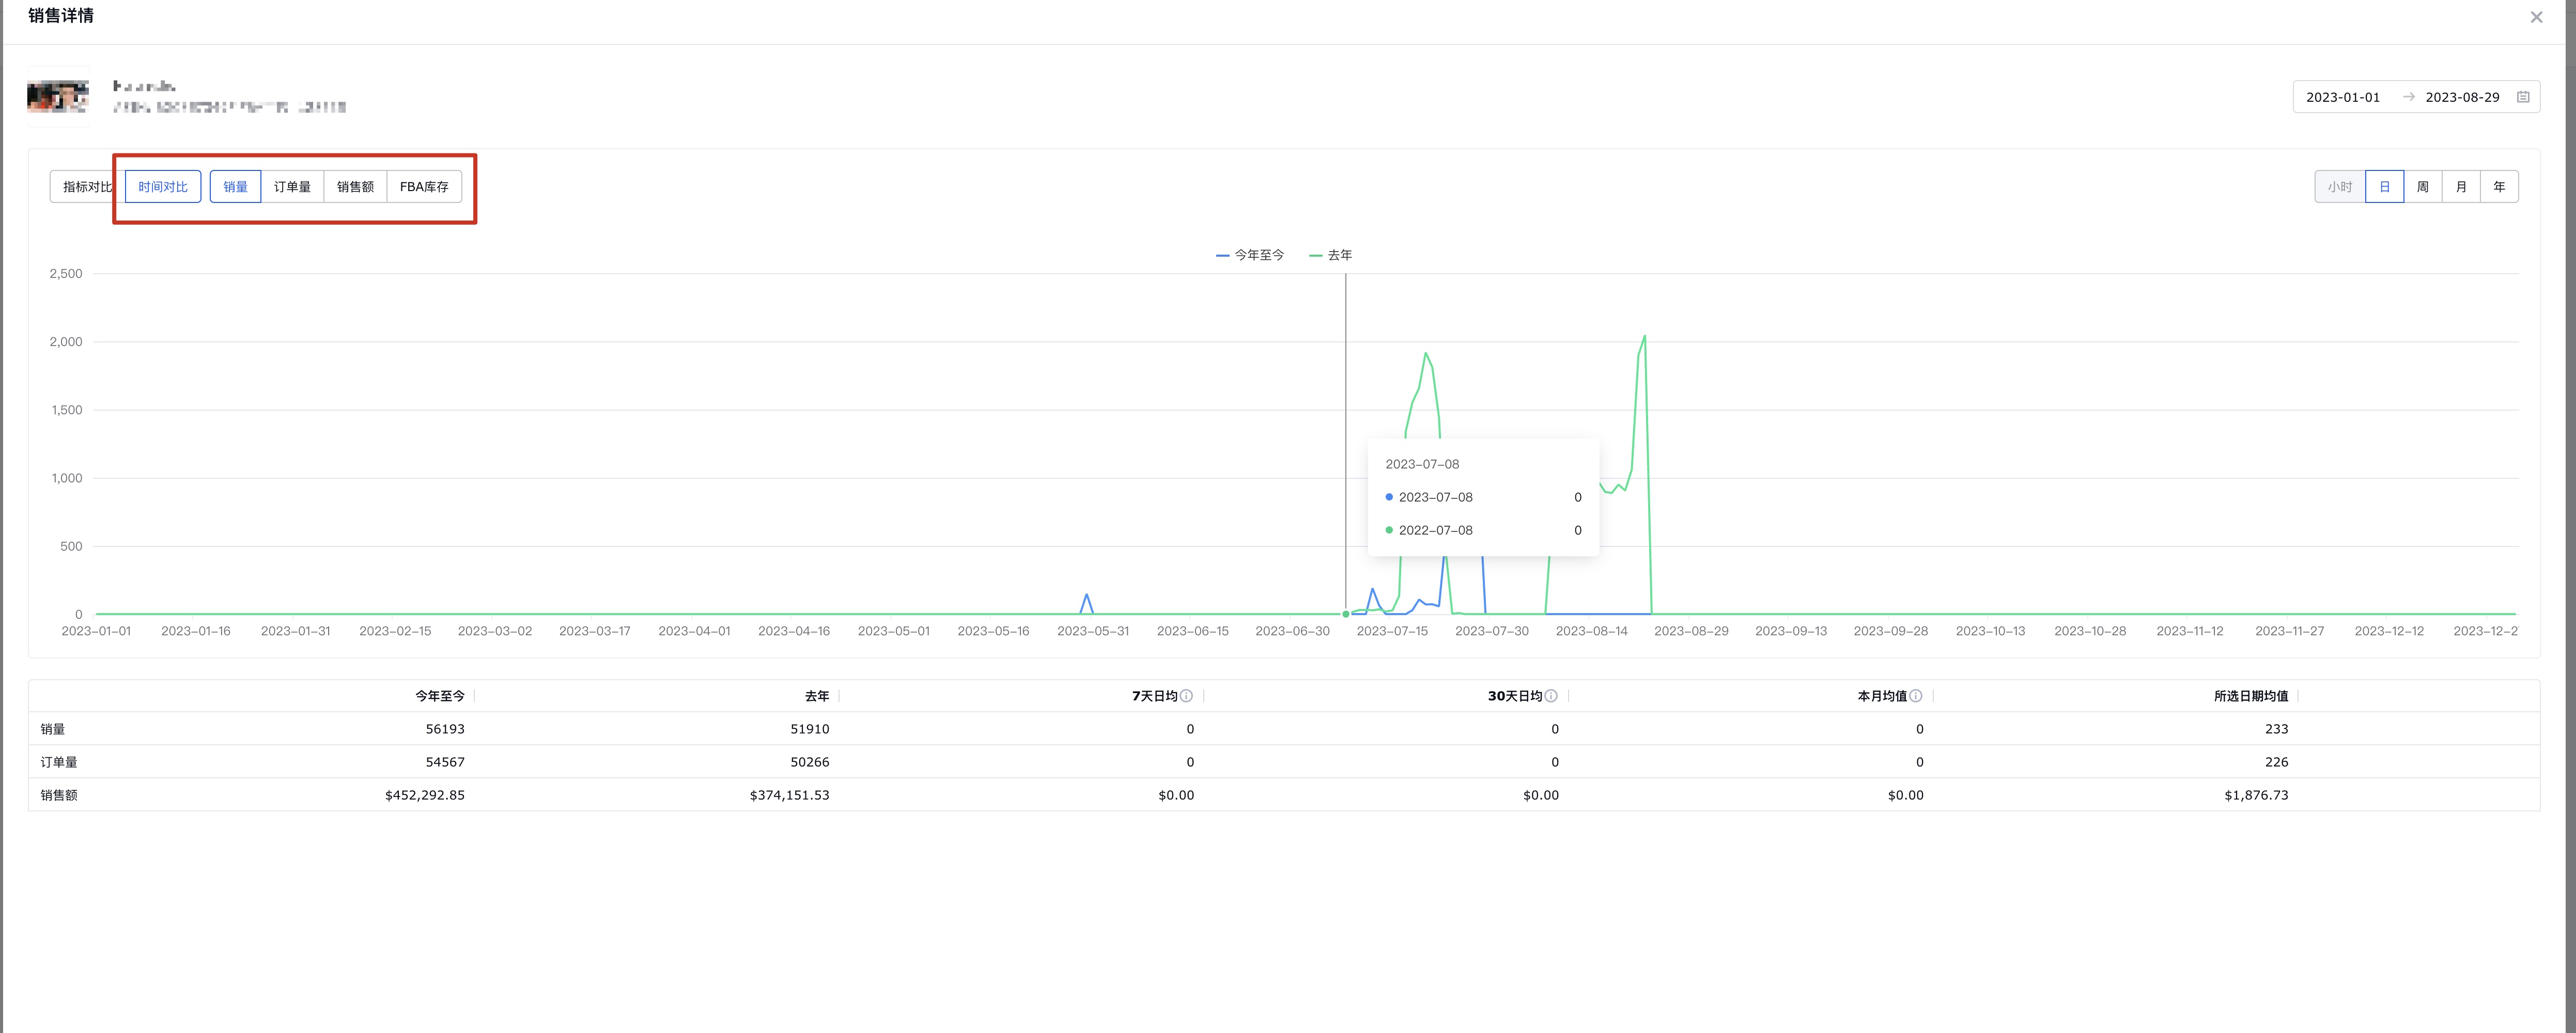Switch metric to 订单量
This screenshot has width=2576, height=1033.
[x=292, y=187]
